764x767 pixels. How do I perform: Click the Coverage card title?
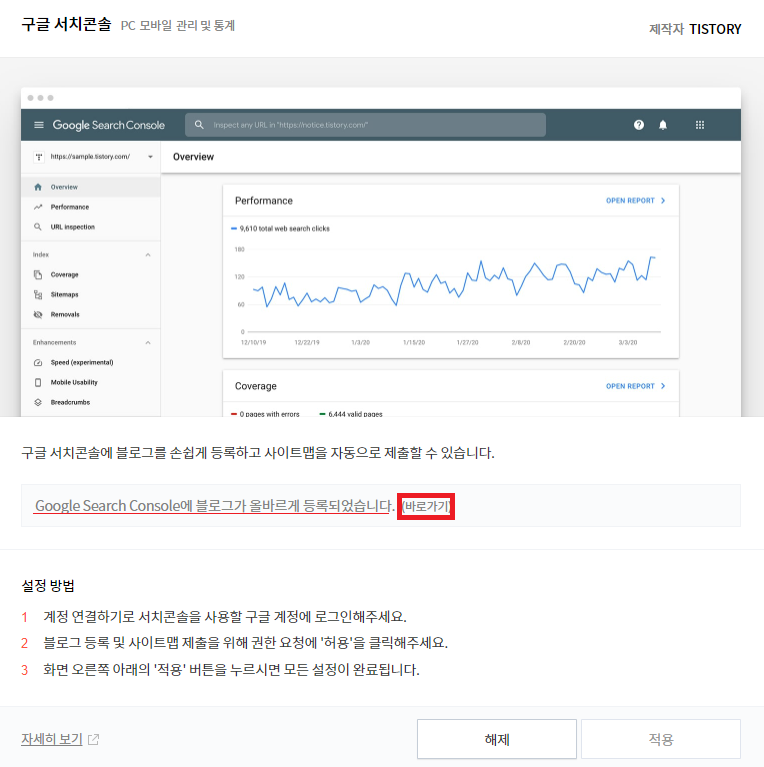pos(255,386)
